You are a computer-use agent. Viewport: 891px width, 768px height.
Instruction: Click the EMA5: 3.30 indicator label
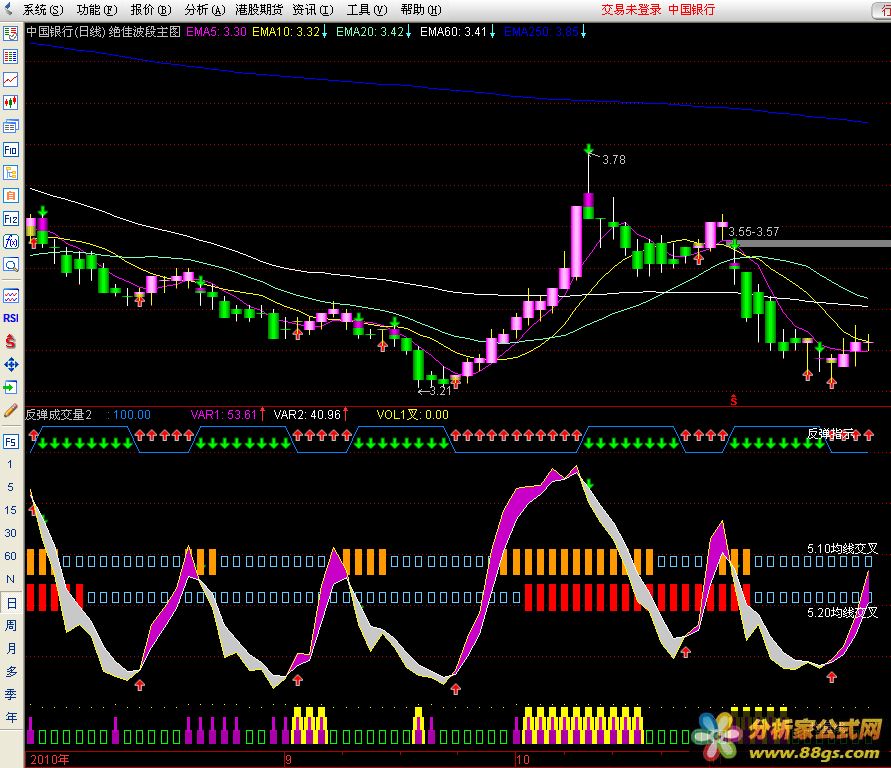point(216,32)
